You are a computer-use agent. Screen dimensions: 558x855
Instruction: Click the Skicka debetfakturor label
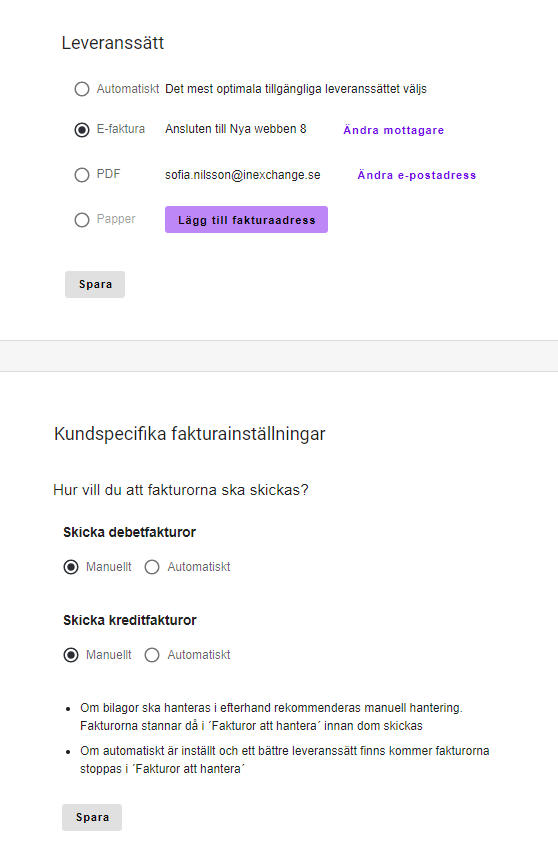pyautogui.click(x=129, y=532)
